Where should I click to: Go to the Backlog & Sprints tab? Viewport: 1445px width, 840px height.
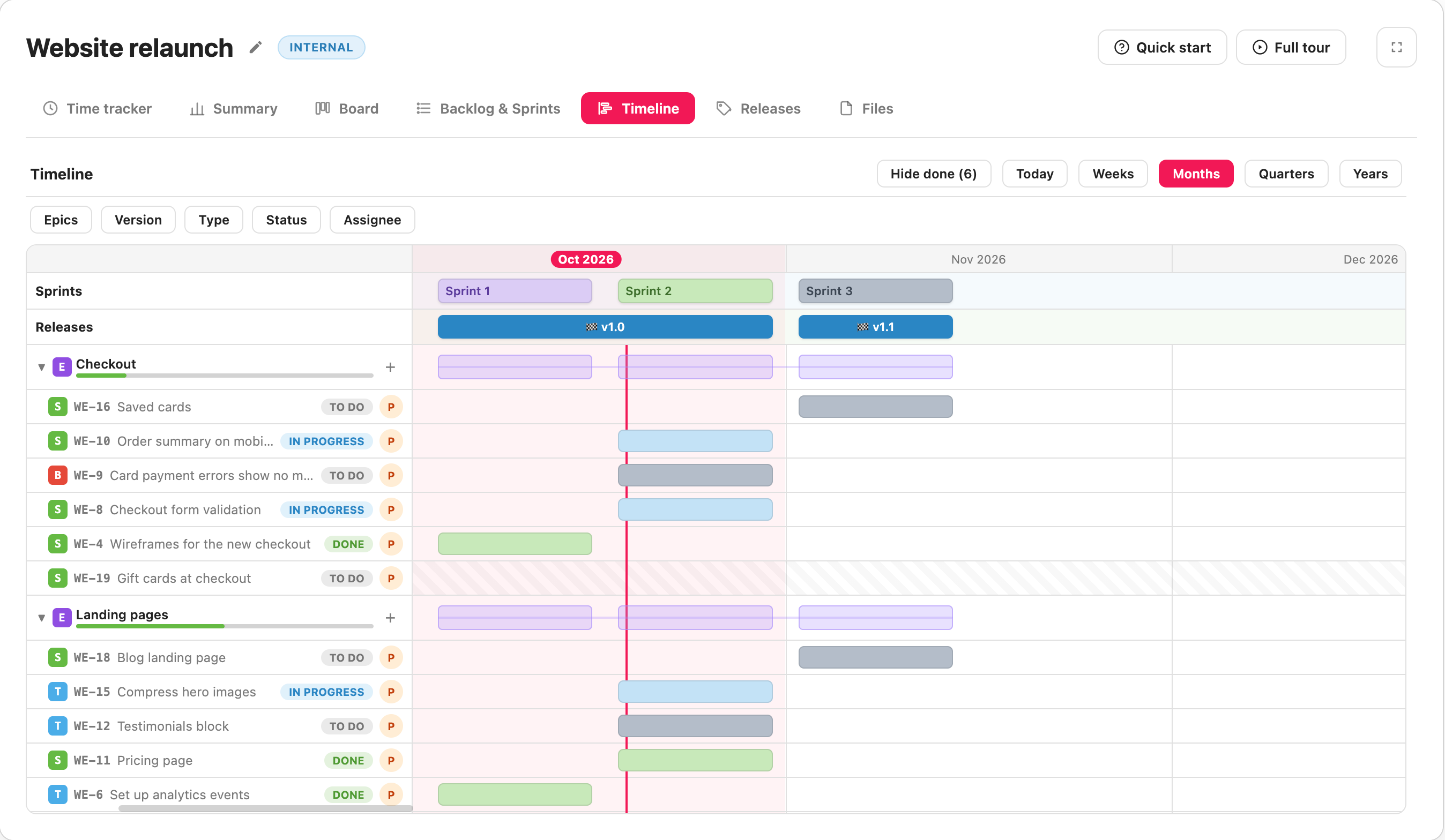(x=488, y=109)
